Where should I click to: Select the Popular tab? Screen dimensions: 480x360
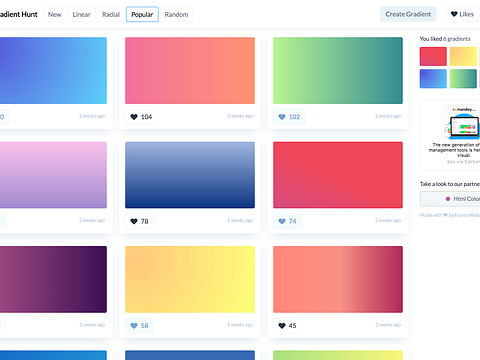click(142, 14)
